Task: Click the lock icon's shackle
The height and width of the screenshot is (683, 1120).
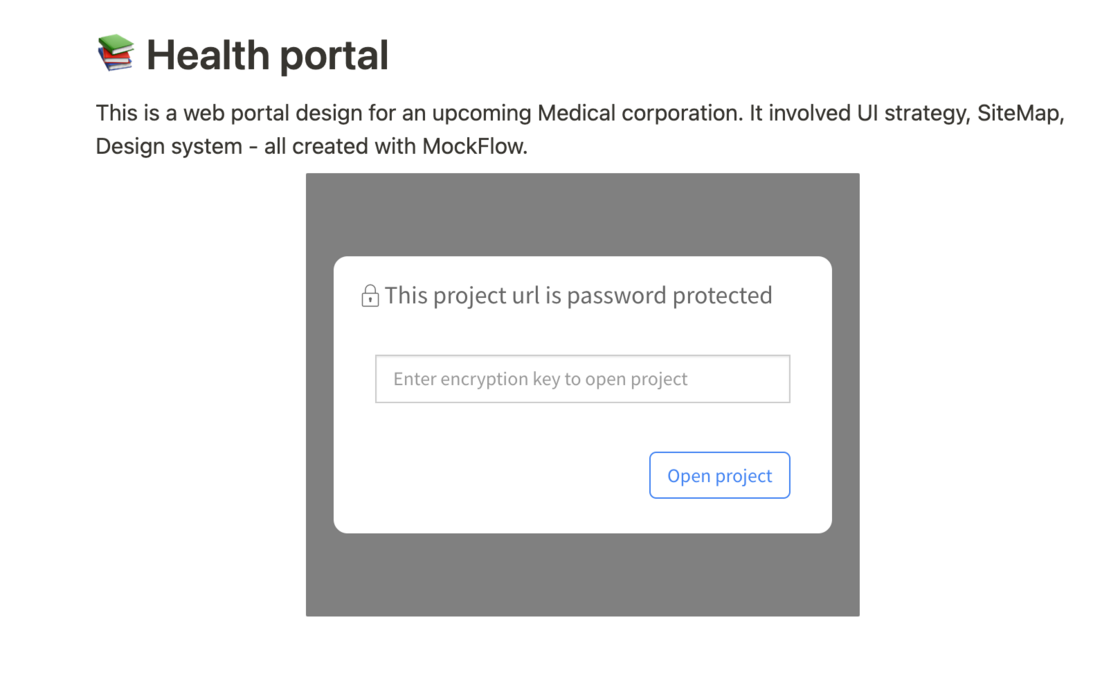Action: (368, 288)
